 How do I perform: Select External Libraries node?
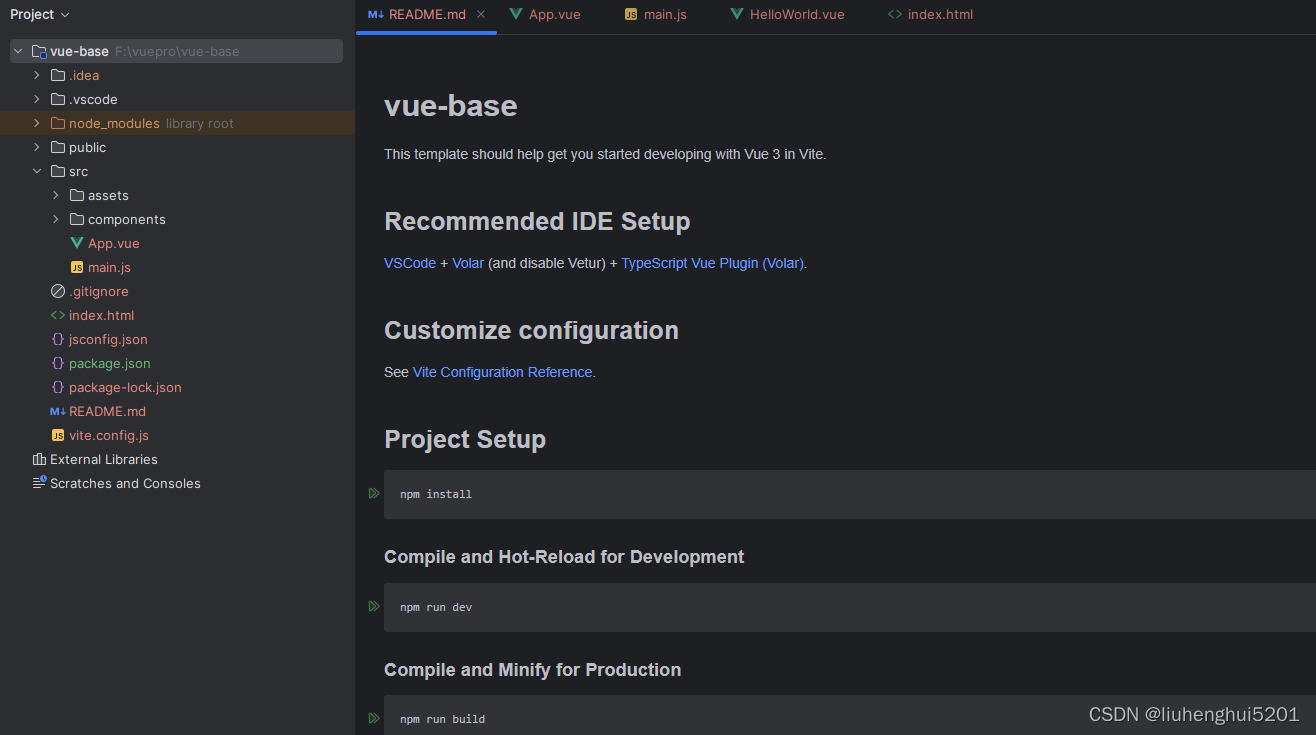click(104, 459)
